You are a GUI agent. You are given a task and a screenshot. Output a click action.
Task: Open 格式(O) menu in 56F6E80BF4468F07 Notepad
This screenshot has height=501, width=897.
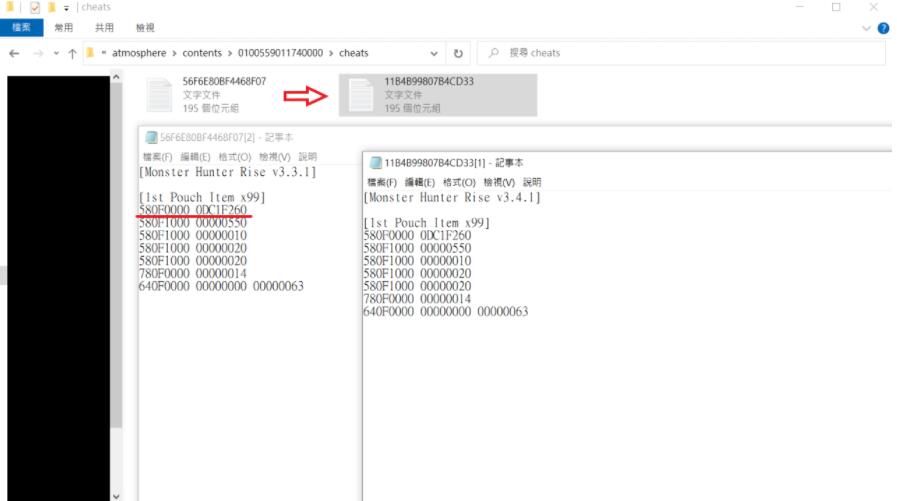tap(235, 157)
